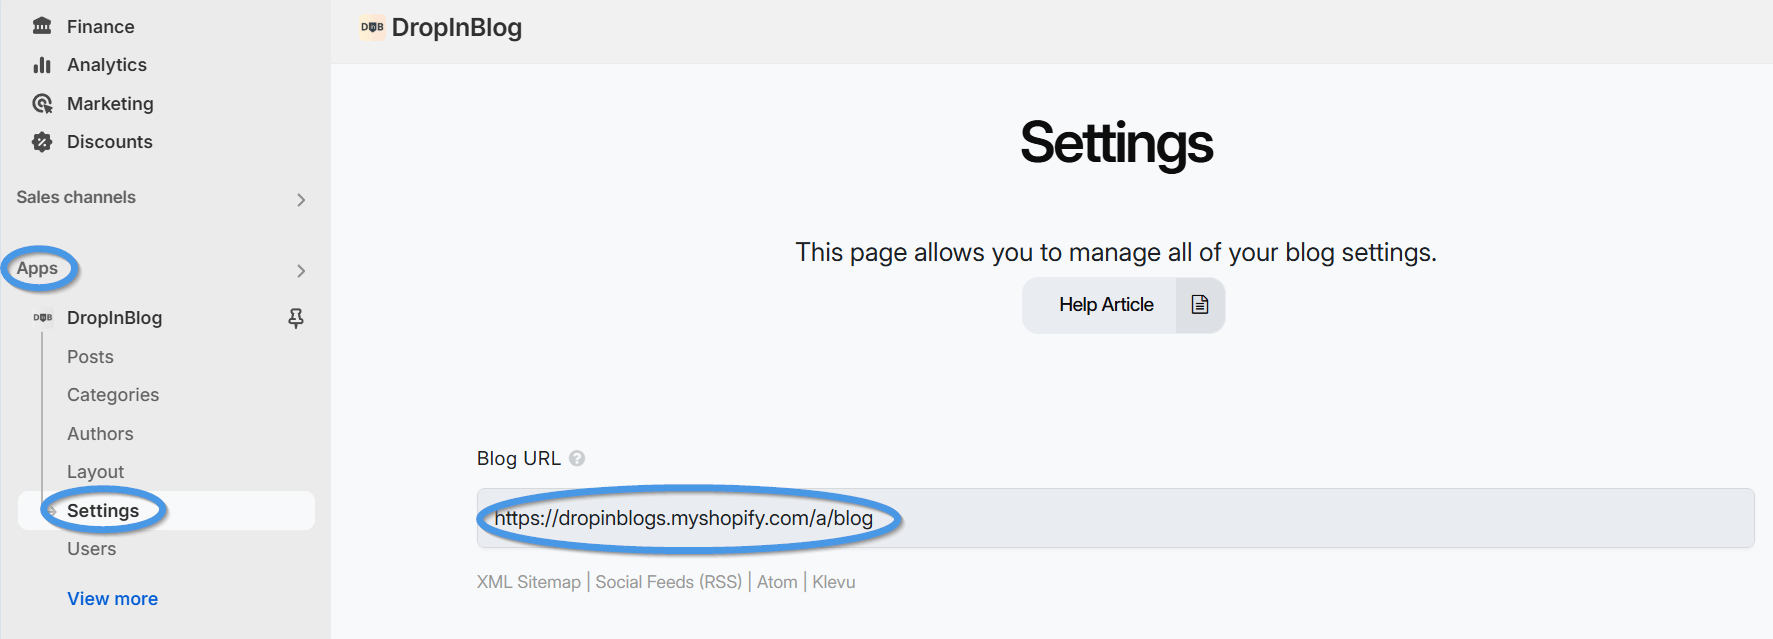1773x639 pixels.
Task: Go to Posts under DropInBlog
Action: (x=90, y=357)
